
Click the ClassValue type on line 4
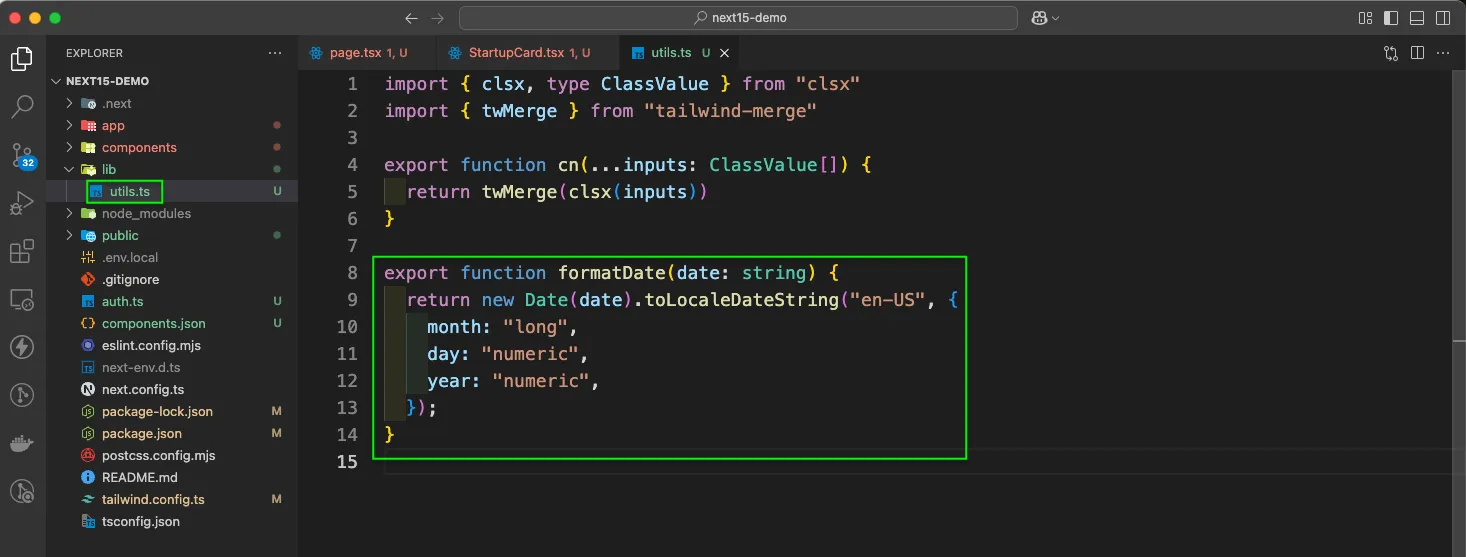(x=763, y=165)
